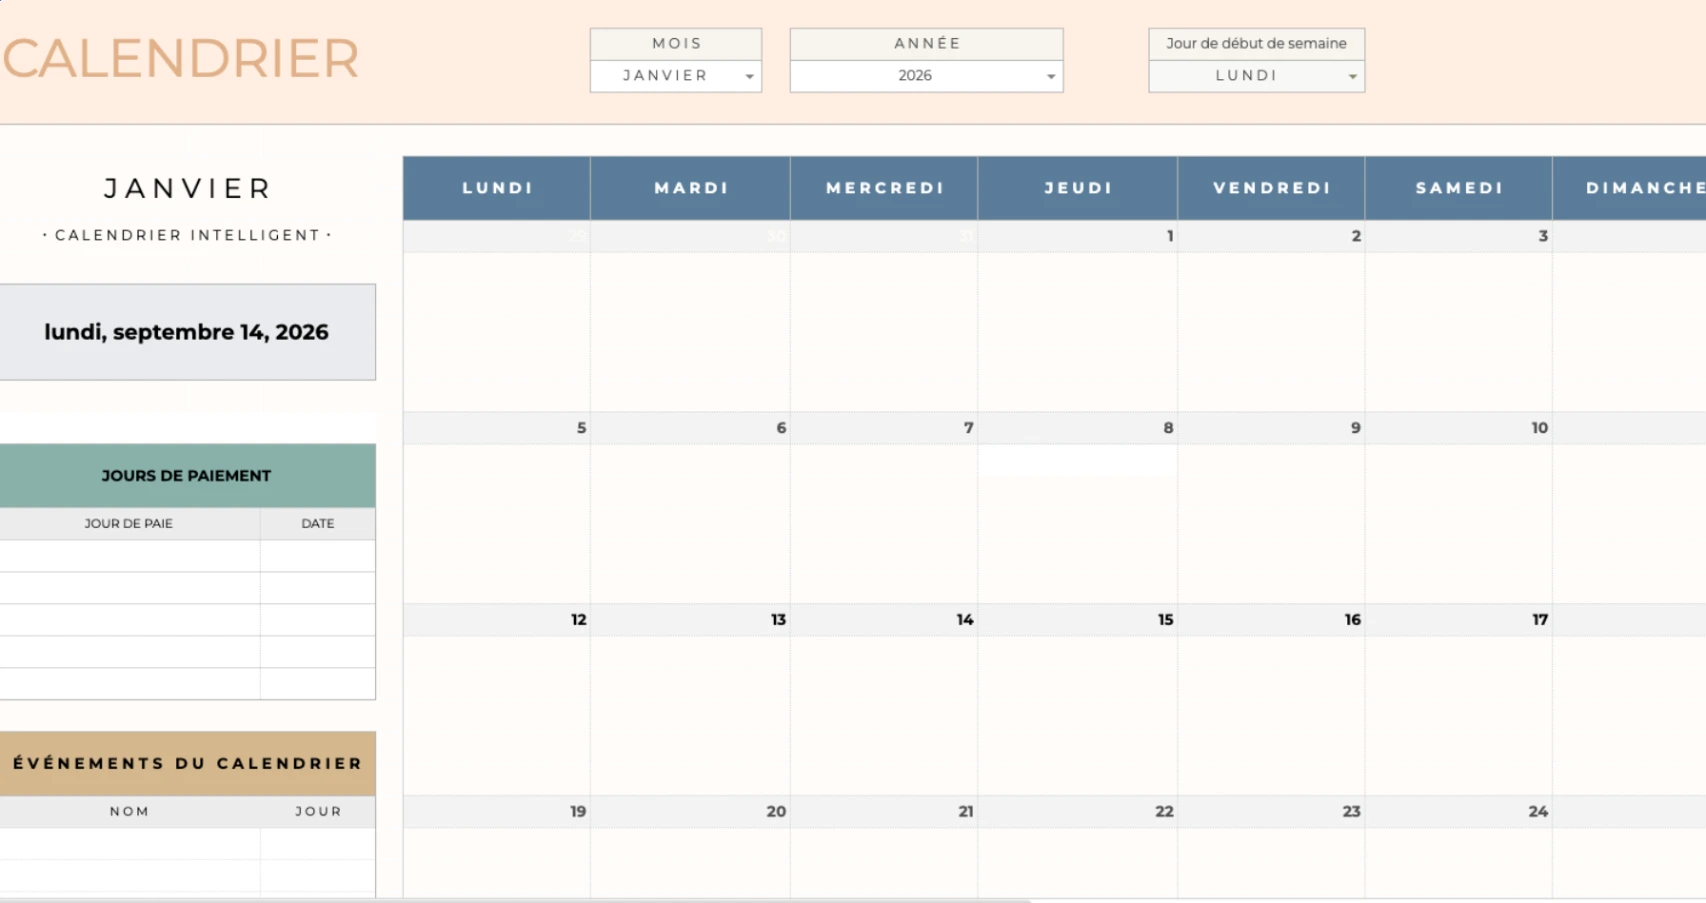Image resolution: width=1706 pixels, height=903 pixels.
Task: Click the NOM column header
Action: [x=129, y=811]
